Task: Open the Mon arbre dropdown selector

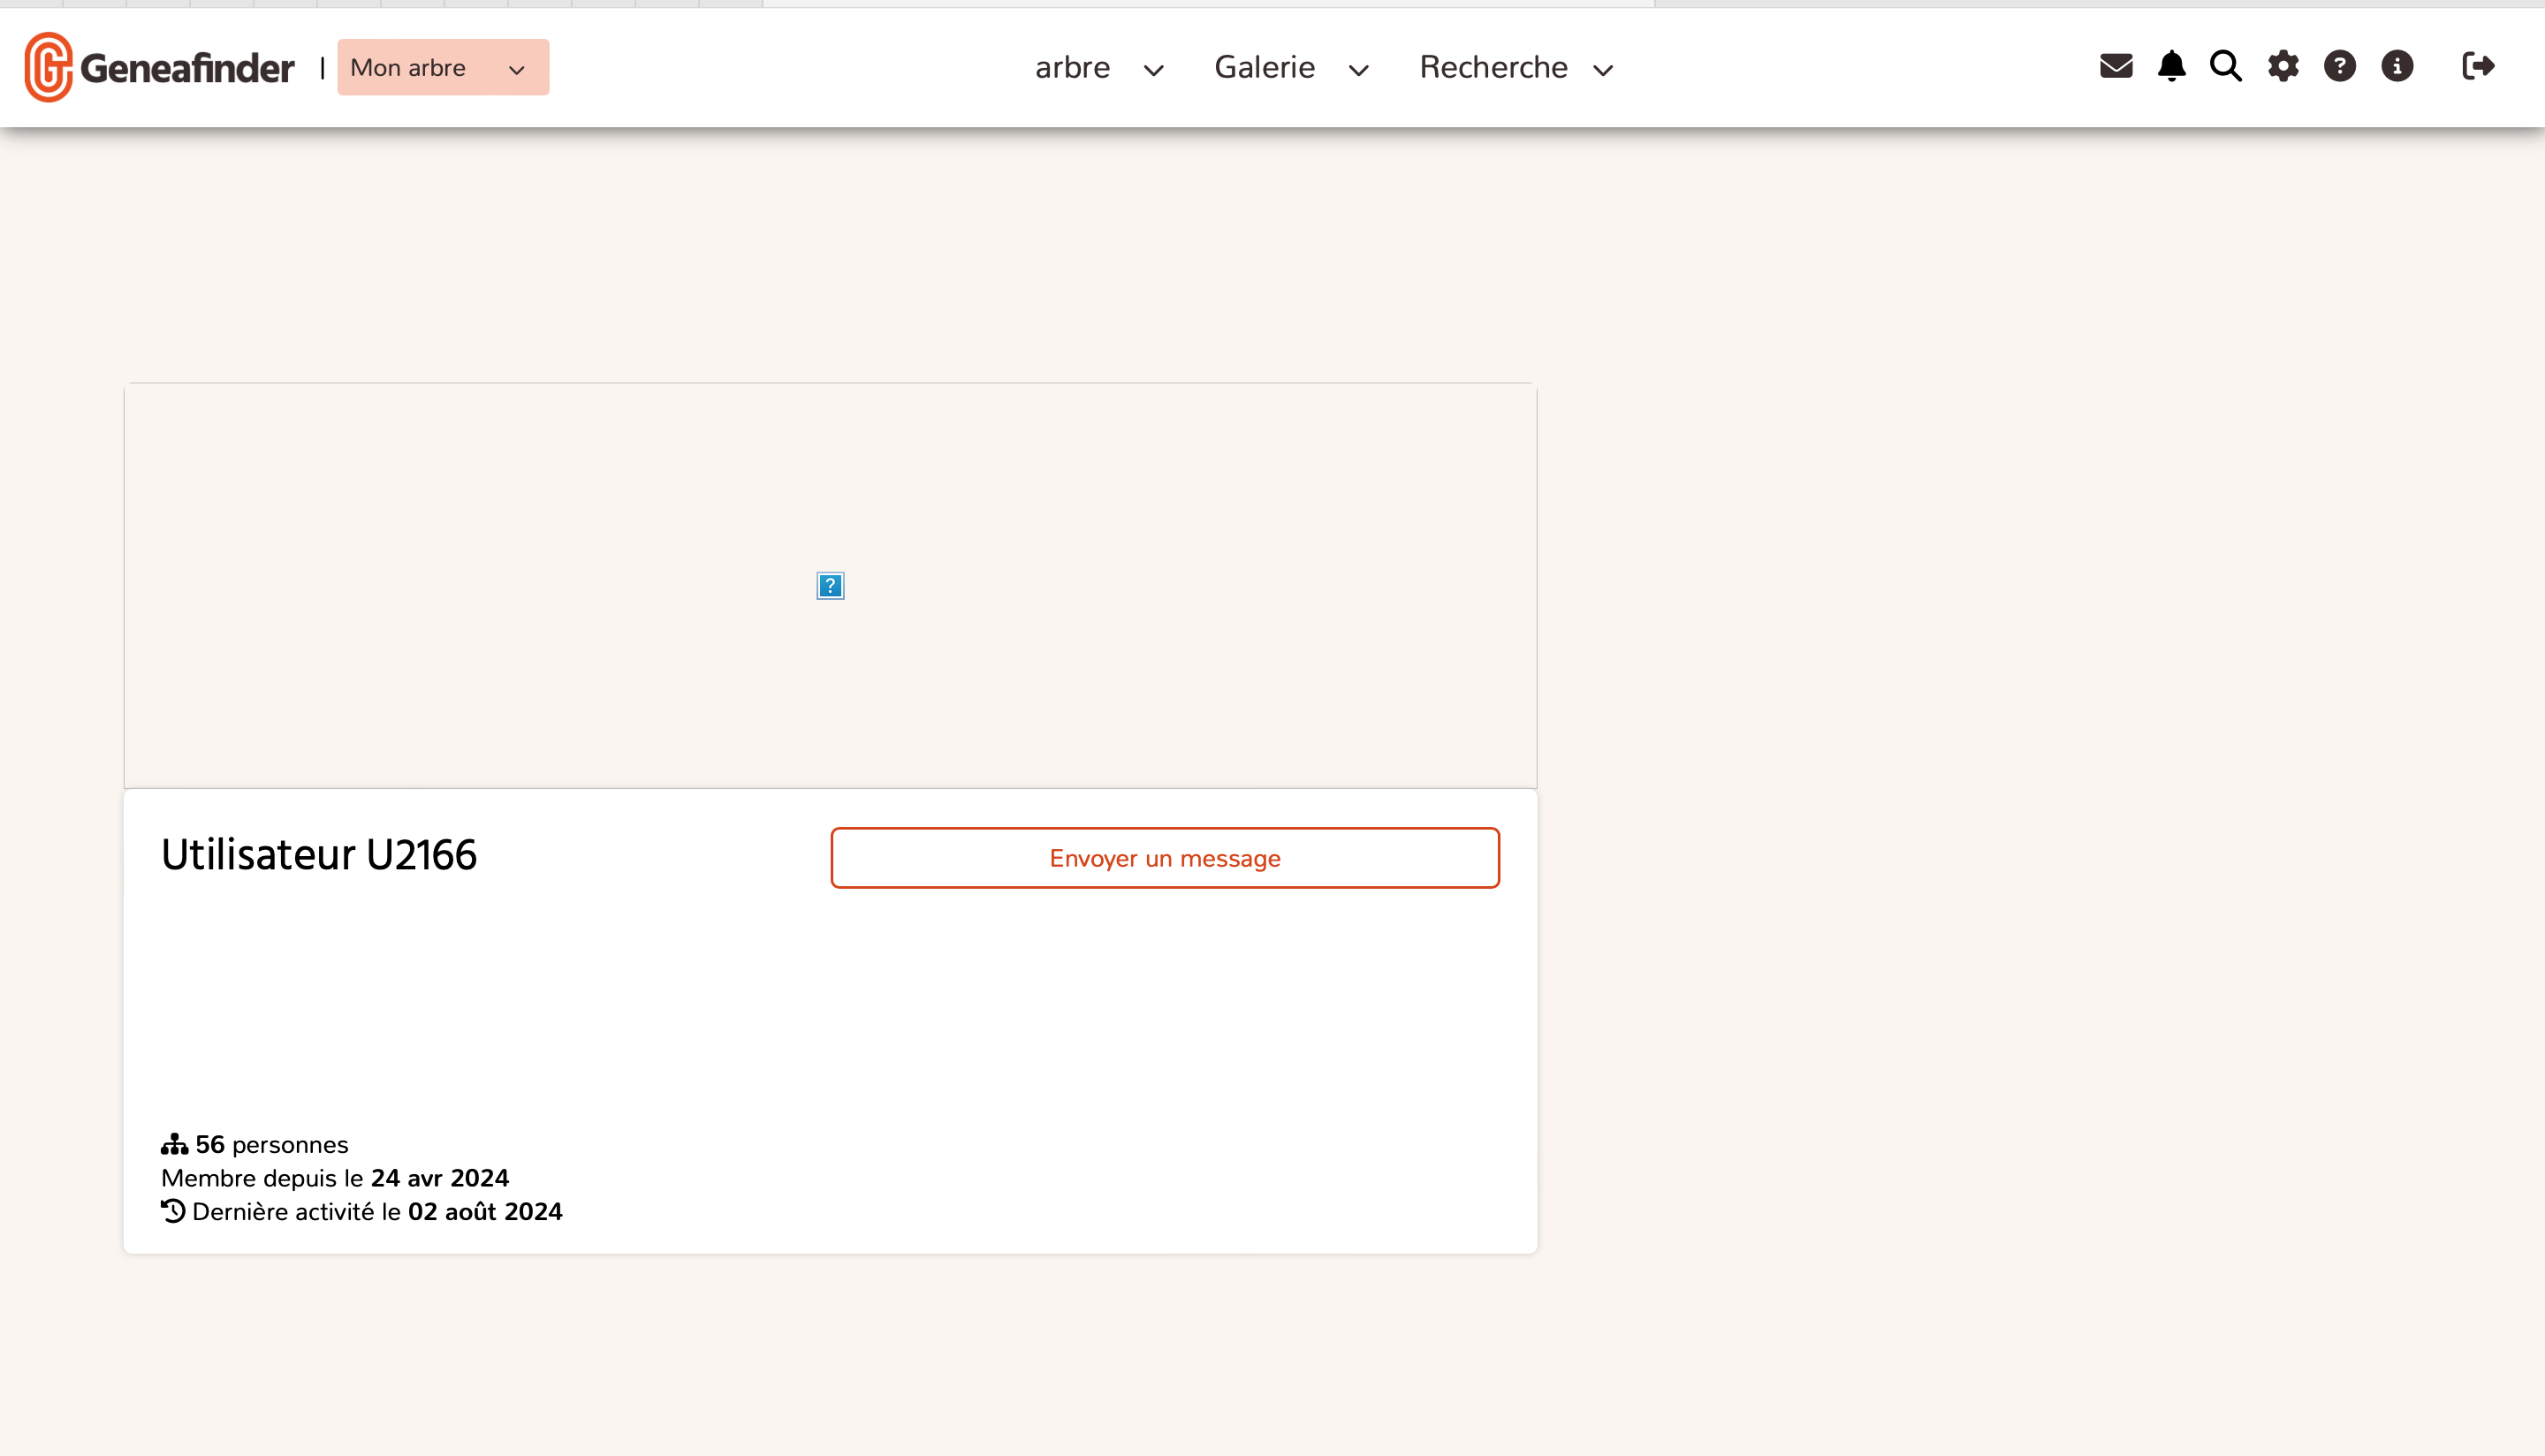Action: pyautogui.click(x=442, y=67)
